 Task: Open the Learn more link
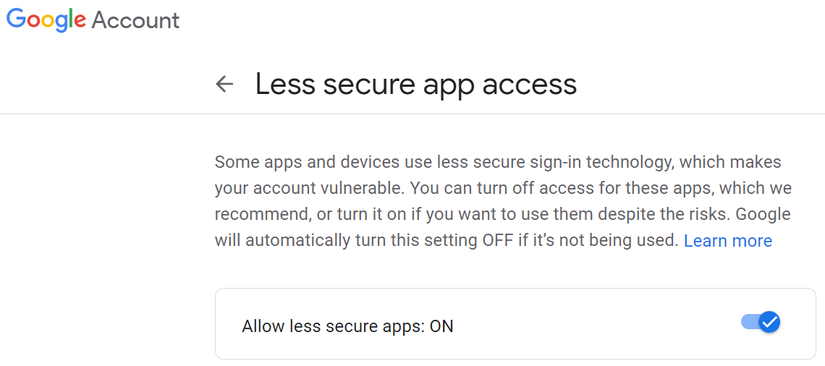click(x=728, y=241)
